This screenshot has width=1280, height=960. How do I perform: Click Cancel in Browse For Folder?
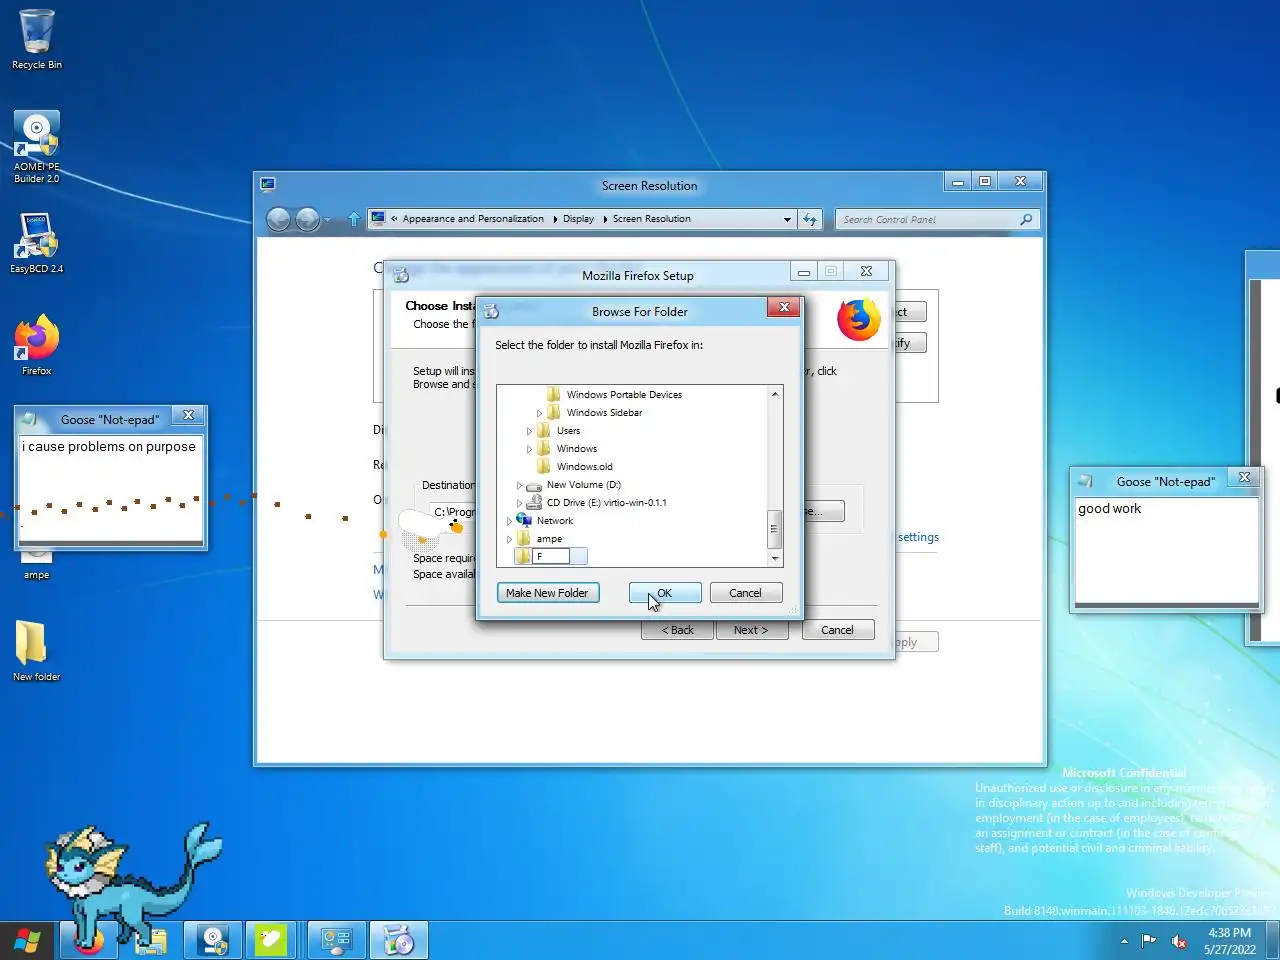[745, 593]
